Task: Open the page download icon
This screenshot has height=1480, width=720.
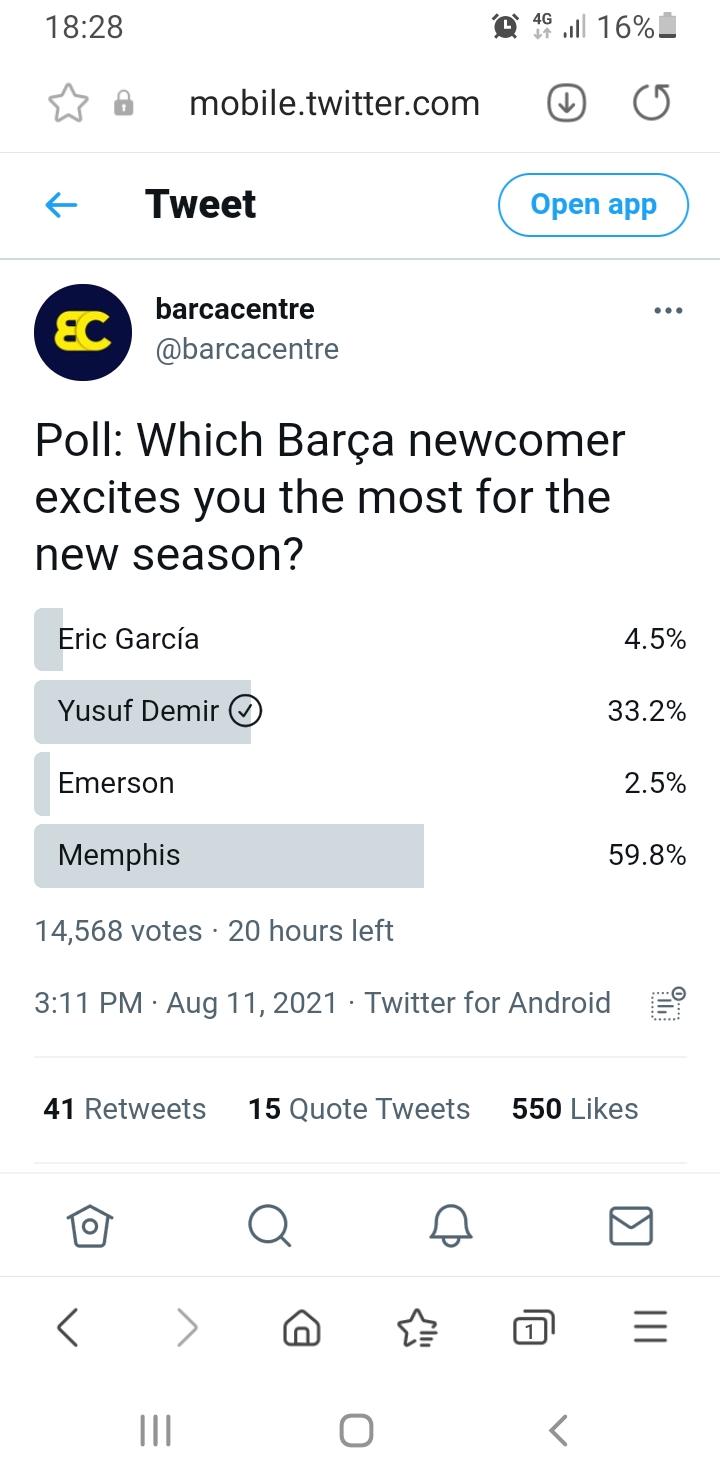Action: 567,103
